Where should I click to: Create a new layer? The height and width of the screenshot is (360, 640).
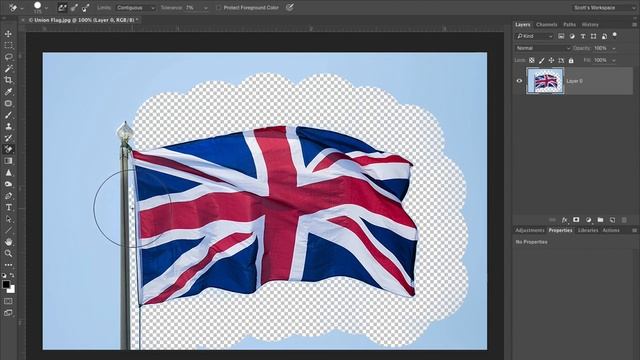click(612, 220)
